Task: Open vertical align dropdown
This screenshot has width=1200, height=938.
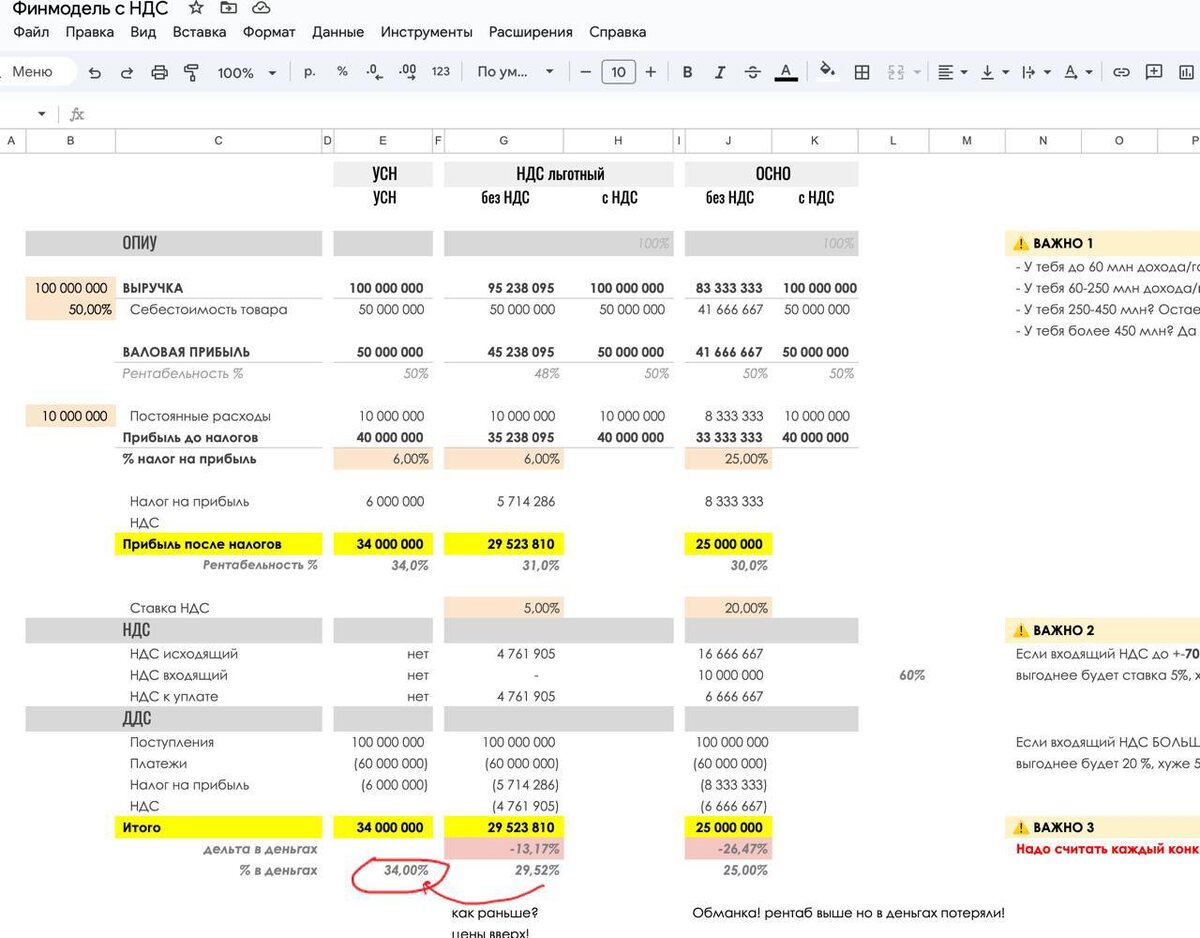Action: point(994,72)
